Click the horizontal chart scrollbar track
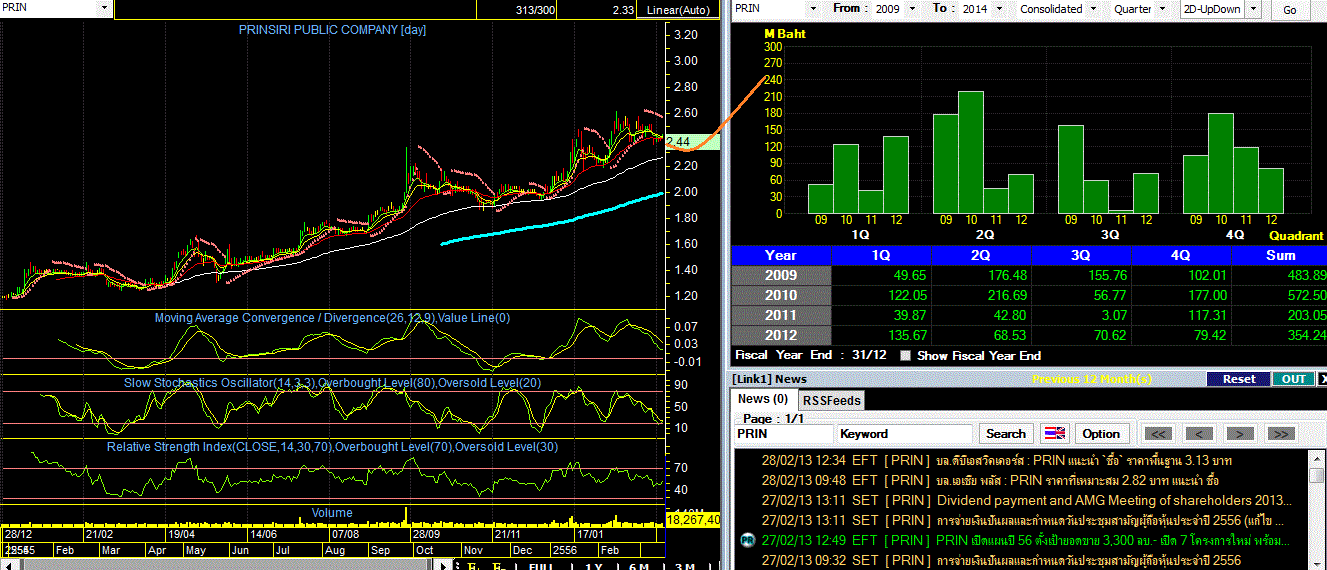The width and height of the screenshot is (1327, 570). coord(228,564)
